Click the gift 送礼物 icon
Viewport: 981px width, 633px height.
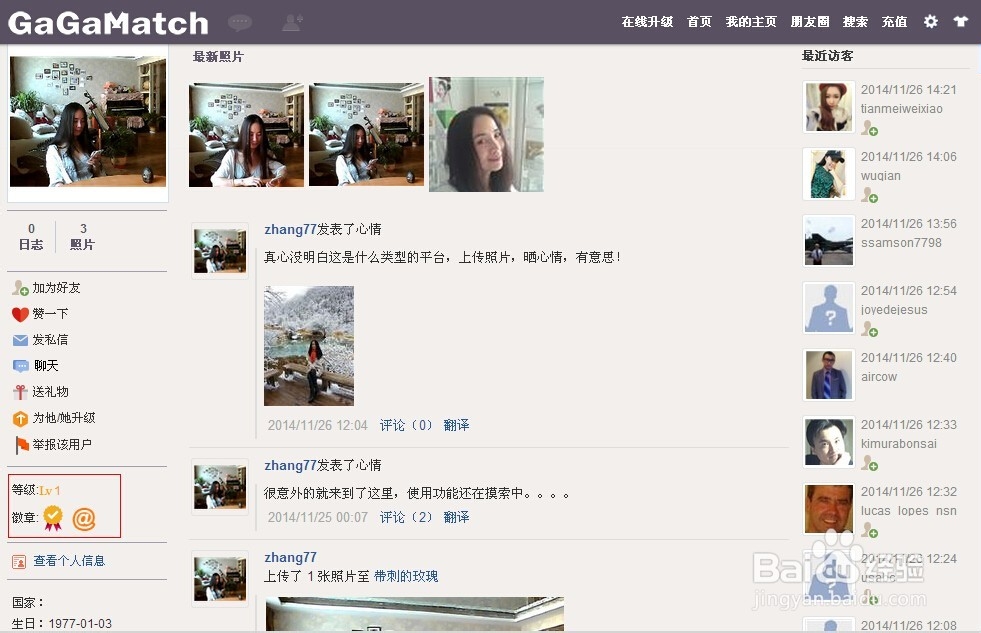(20, 392)
